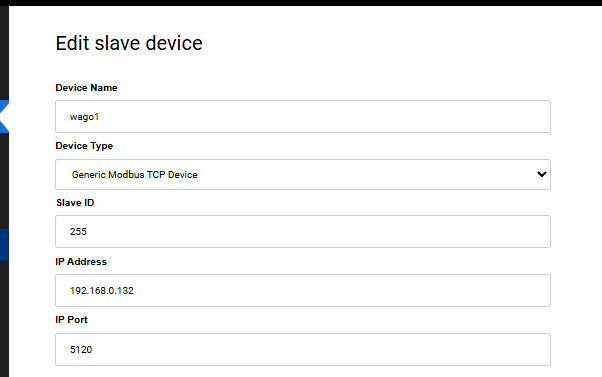Click the Slave ID label

pyautogui.click(x=75, y=203)
